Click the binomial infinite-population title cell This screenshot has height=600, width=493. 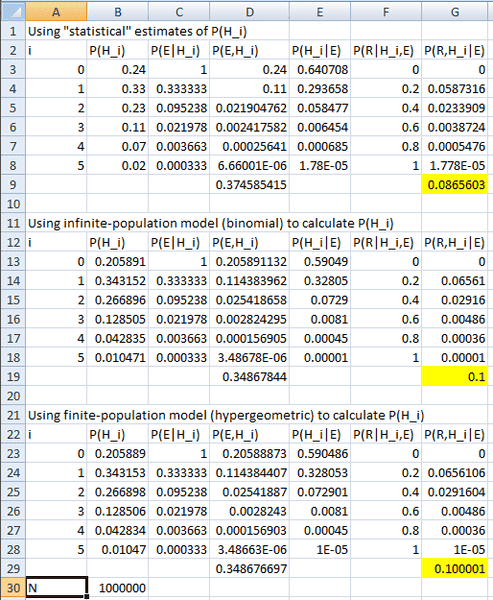click(211, 223)
